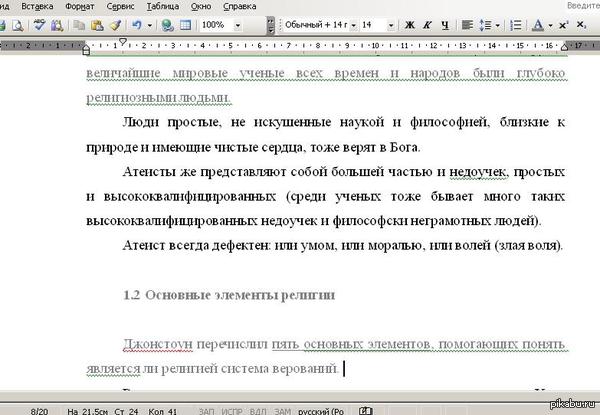Insert a table using the table icon
The image size is (600, 415).
pos(185,24)
